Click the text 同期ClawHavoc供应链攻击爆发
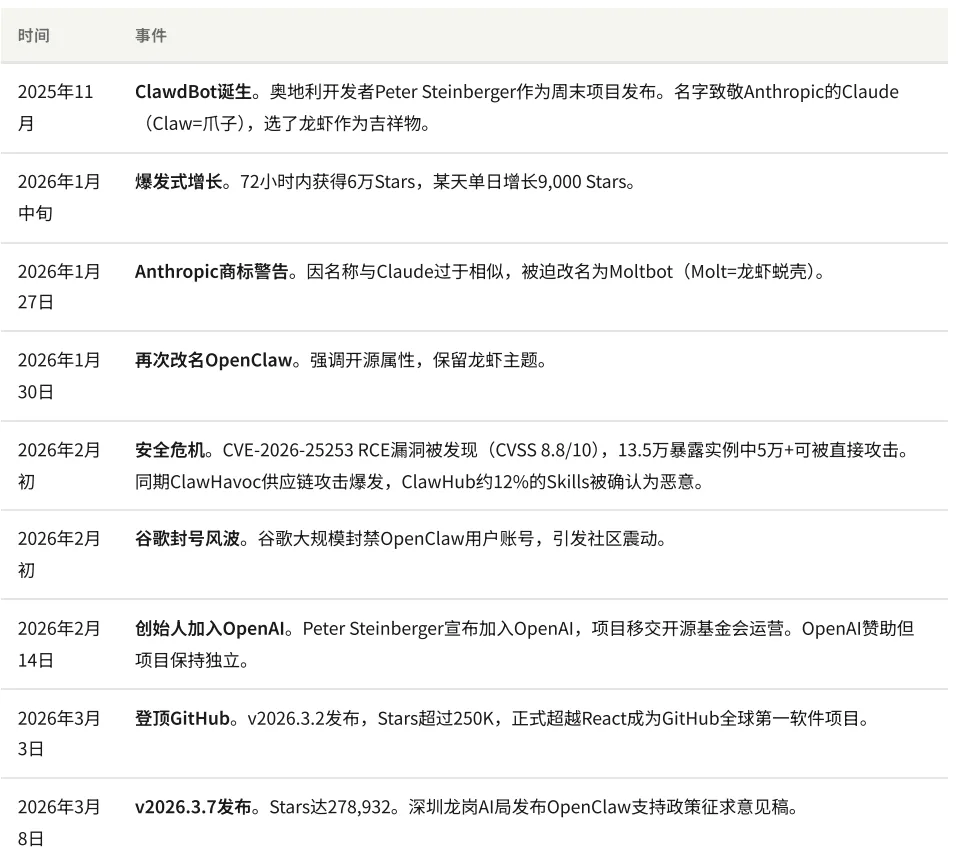 pyautogui.click(x=259, y=482)
